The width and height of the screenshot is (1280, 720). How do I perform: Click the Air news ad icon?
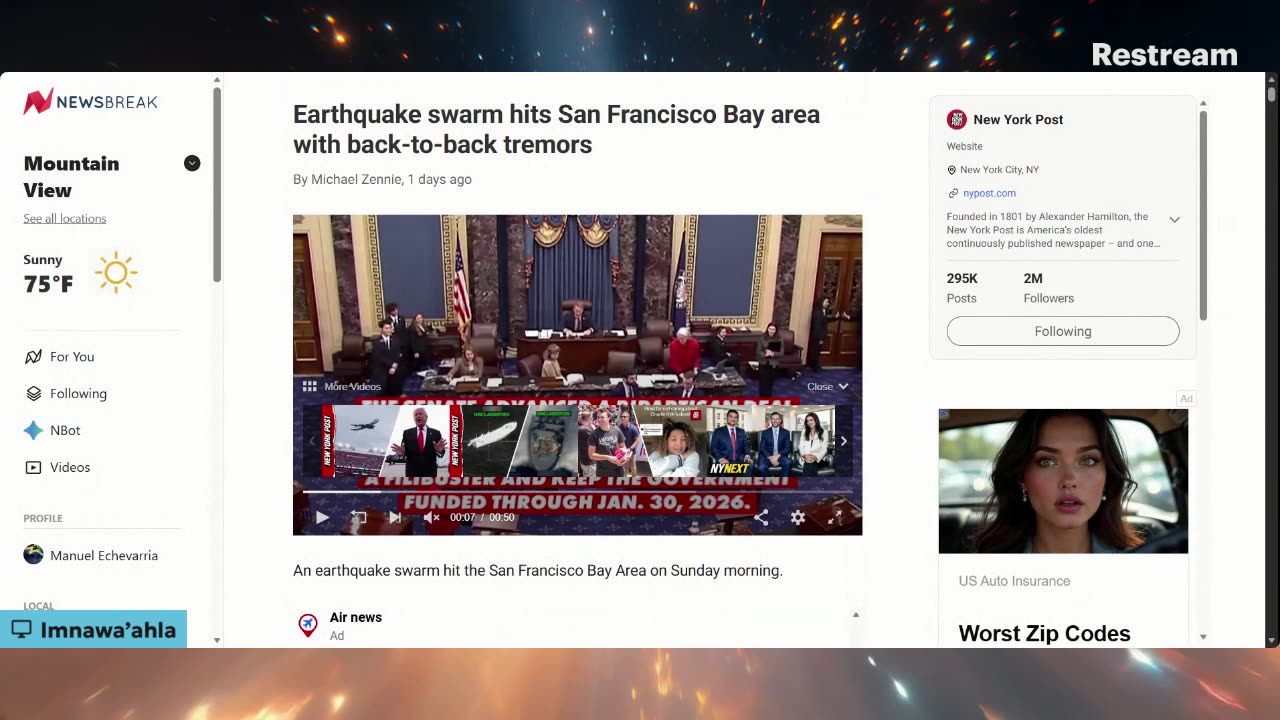308,625
